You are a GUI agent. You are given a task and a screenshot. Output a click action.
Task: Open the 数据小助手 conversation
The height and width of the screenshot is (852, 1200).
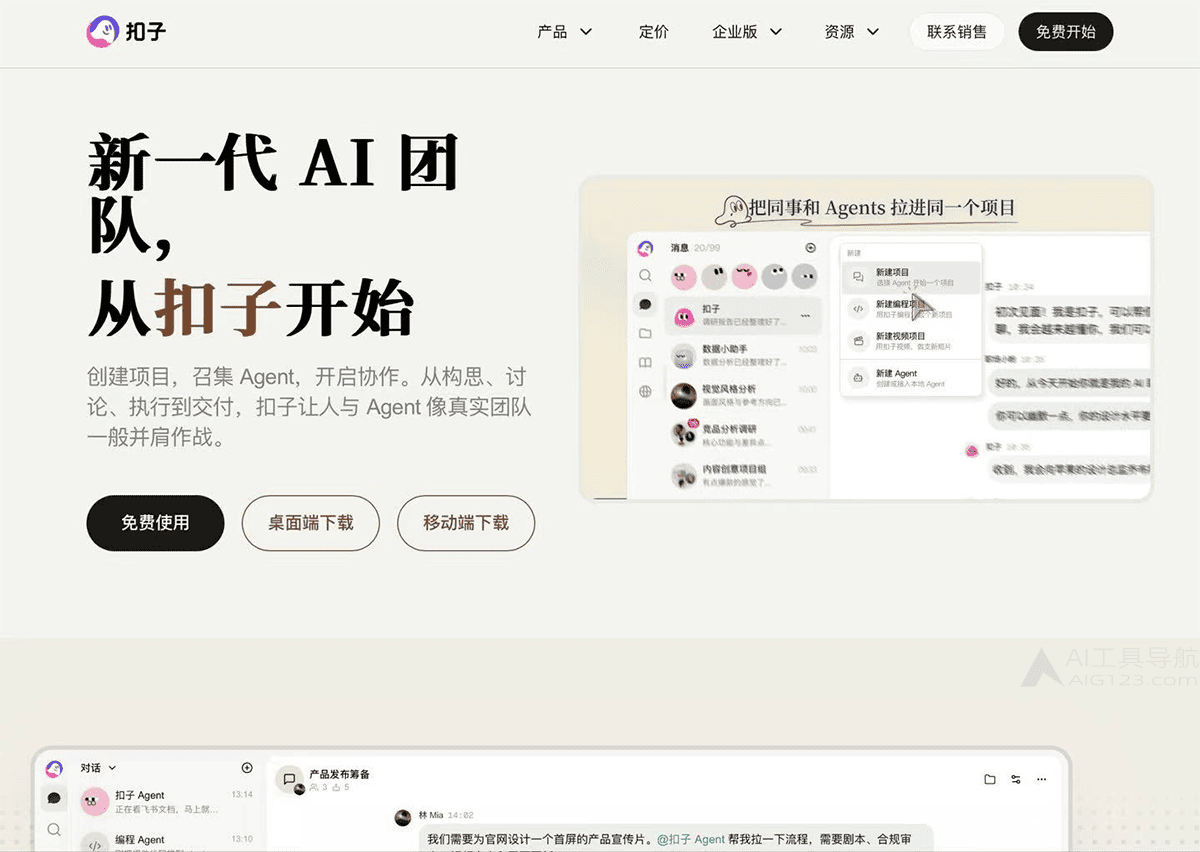[743, 354]
